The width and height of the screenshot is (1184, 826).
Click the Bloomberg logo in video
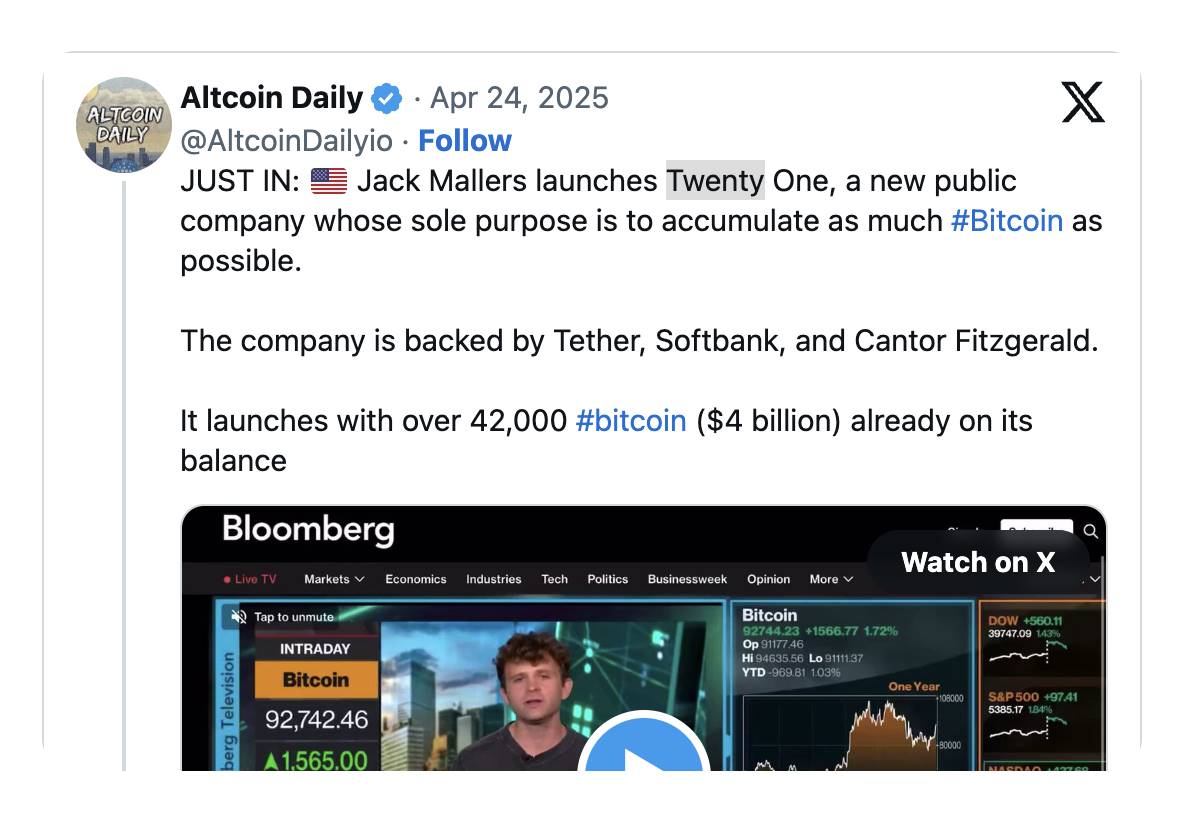308,529
